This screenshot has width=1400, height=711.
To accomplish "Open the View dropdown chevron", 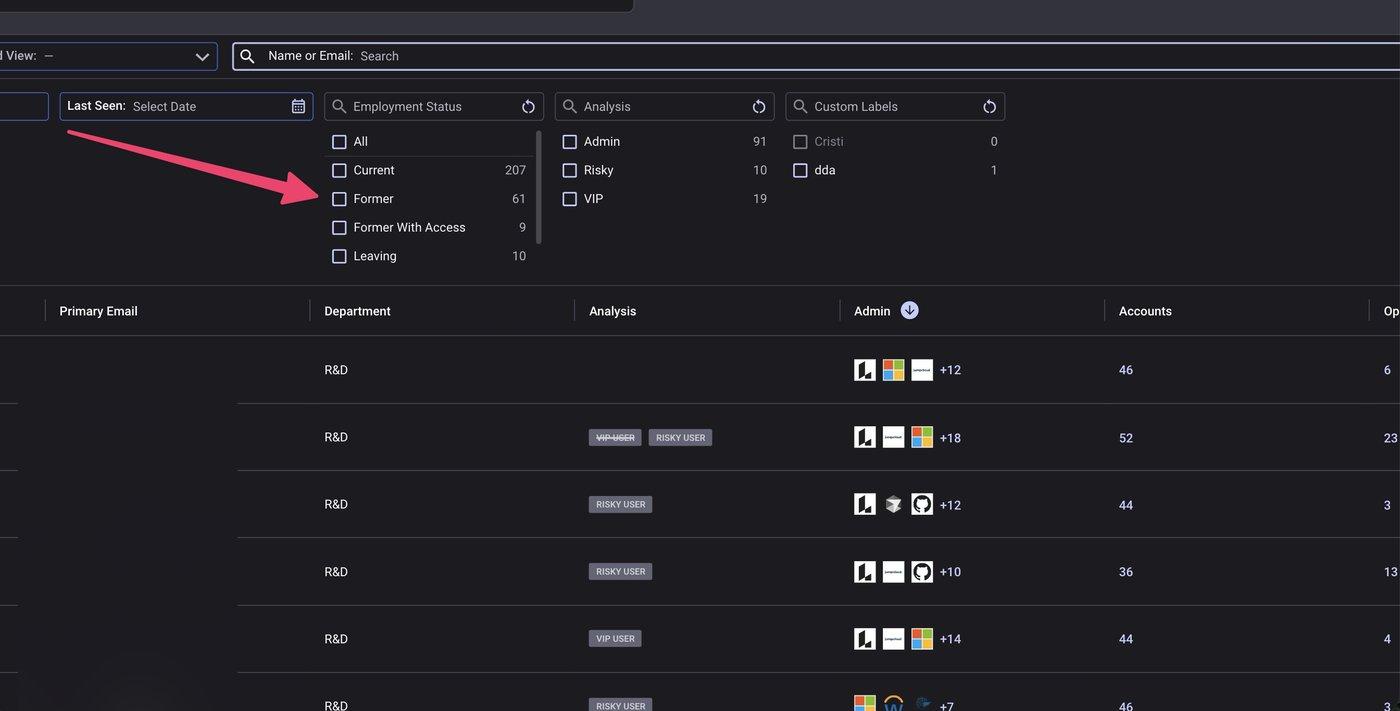I will pyautogui.click(x=203, y=57).
